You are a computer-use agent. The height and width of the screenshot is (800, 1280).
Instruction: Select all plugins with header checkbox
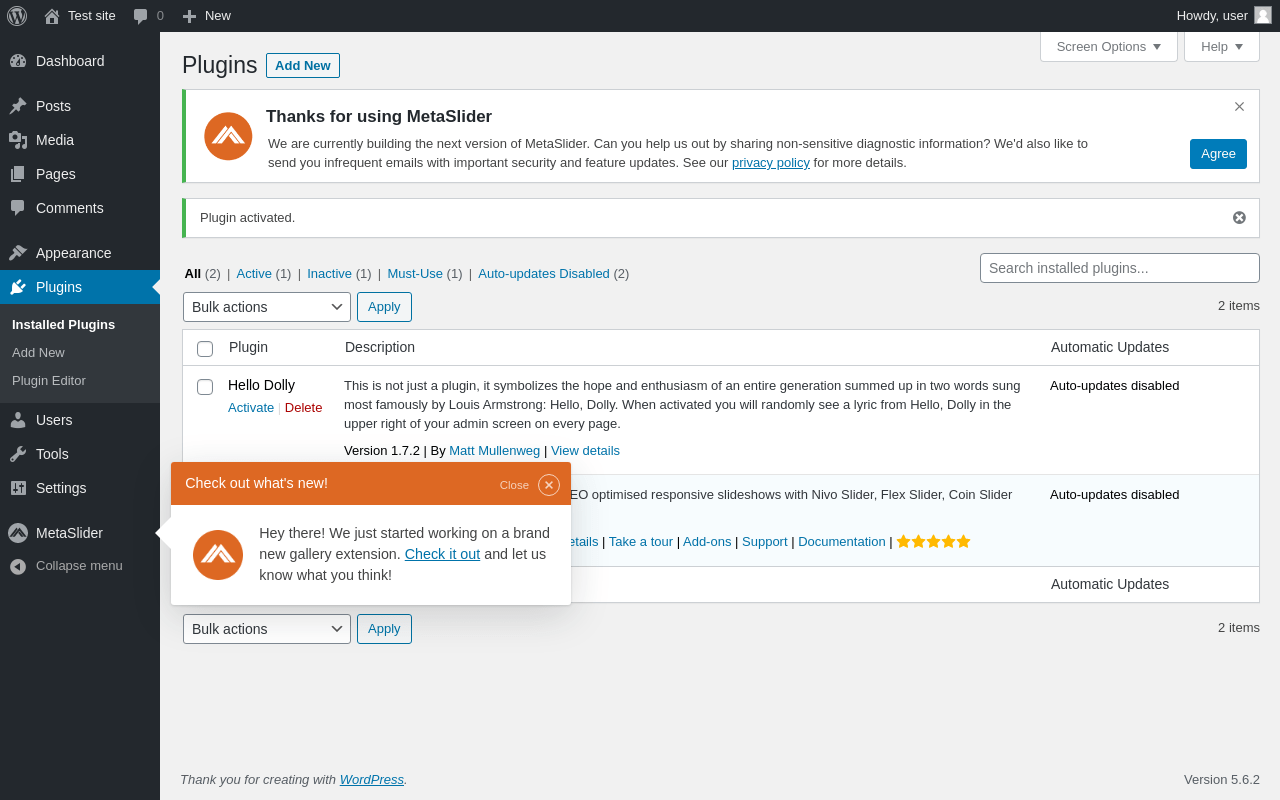point(205,349)
